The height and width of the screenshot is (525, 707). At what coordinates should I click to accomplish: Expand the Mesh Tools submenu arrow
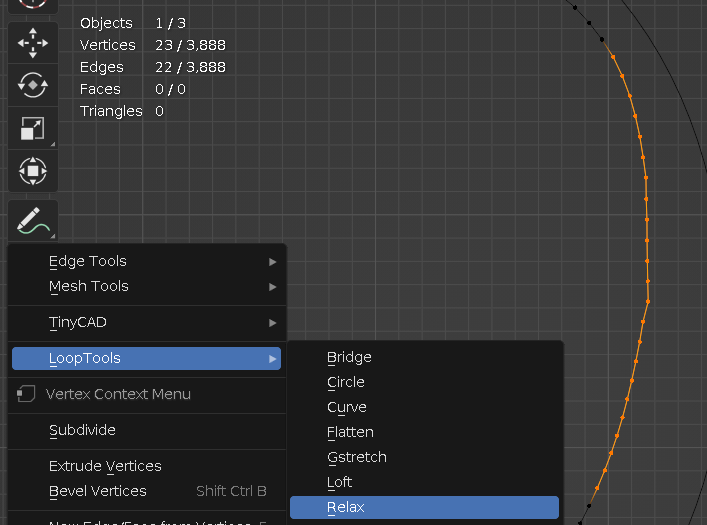coord(272,287)
